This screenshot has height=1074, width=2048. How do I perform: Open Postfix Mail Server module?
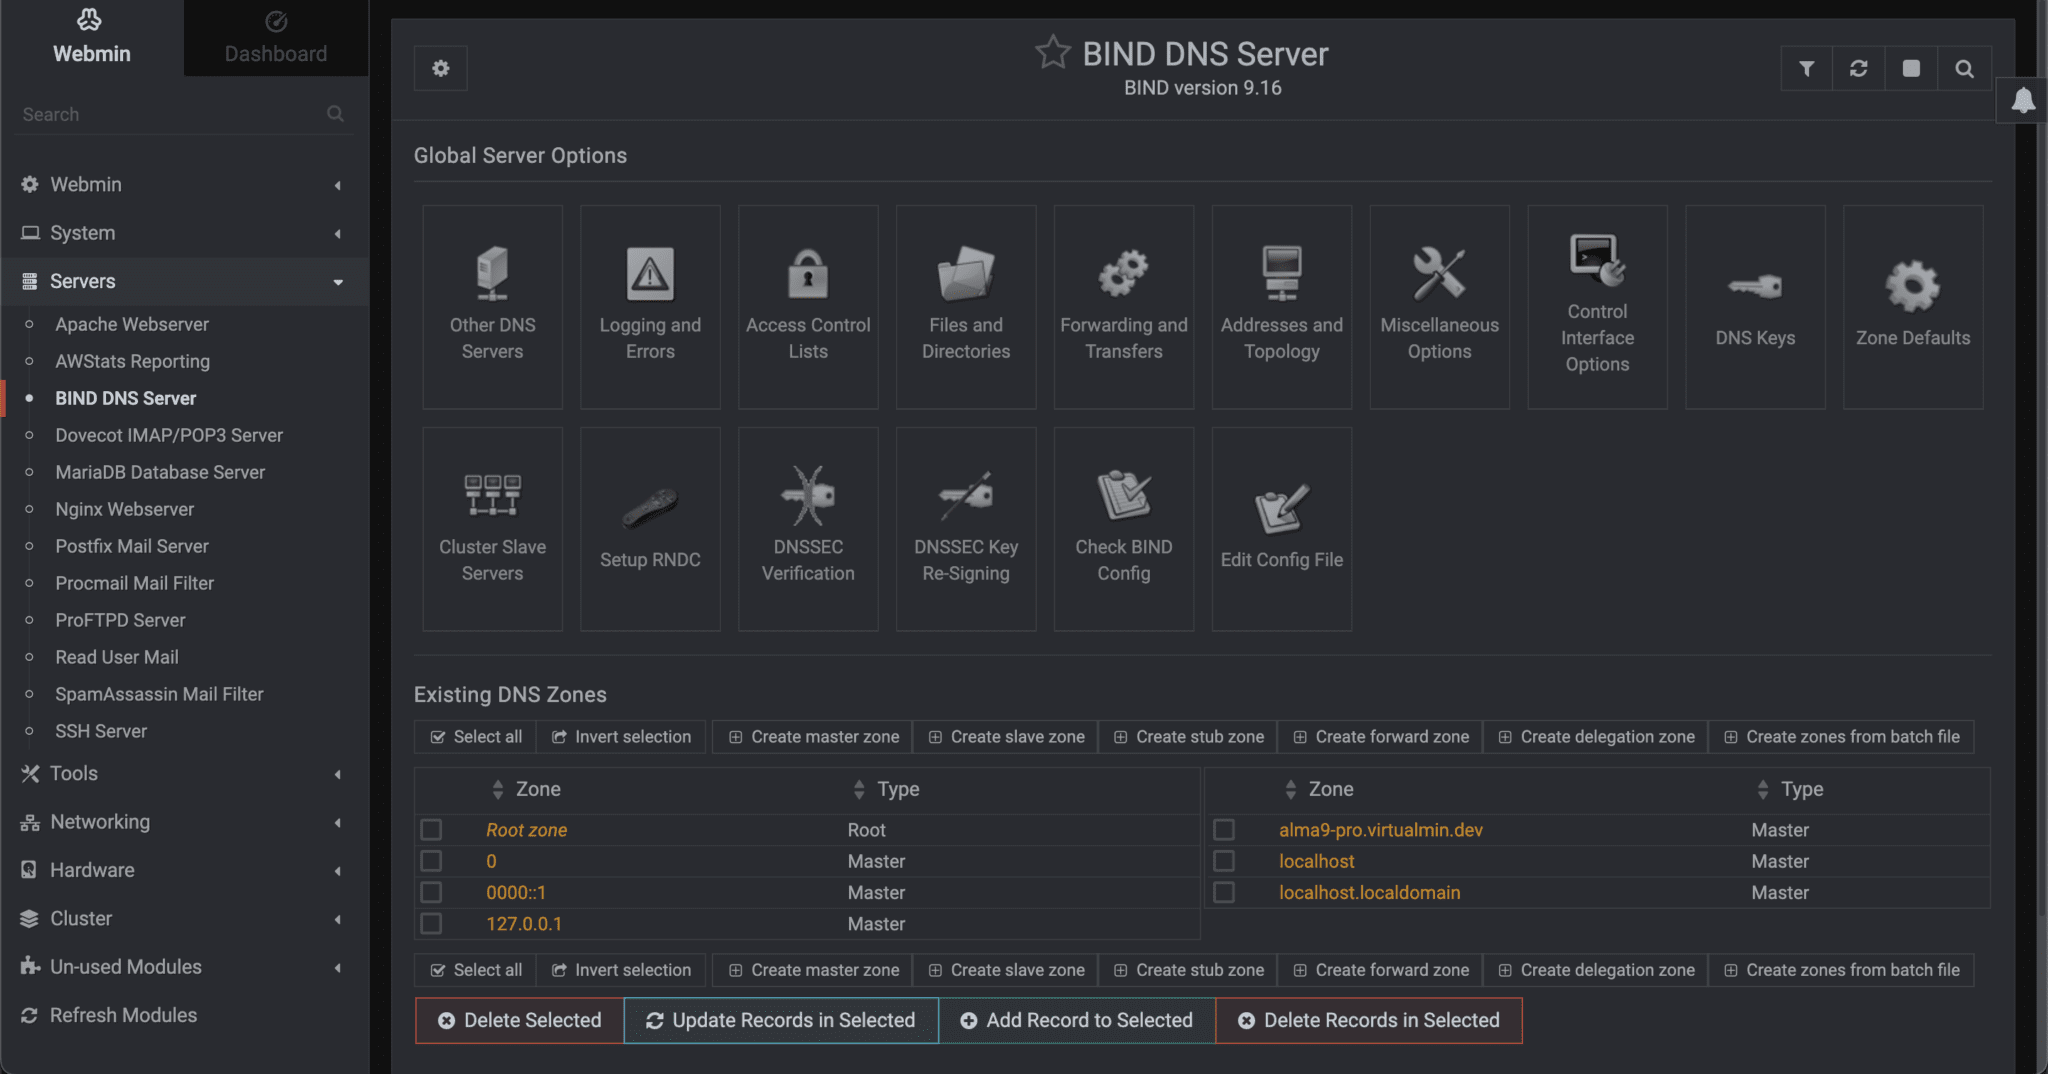tap(132, 546)
